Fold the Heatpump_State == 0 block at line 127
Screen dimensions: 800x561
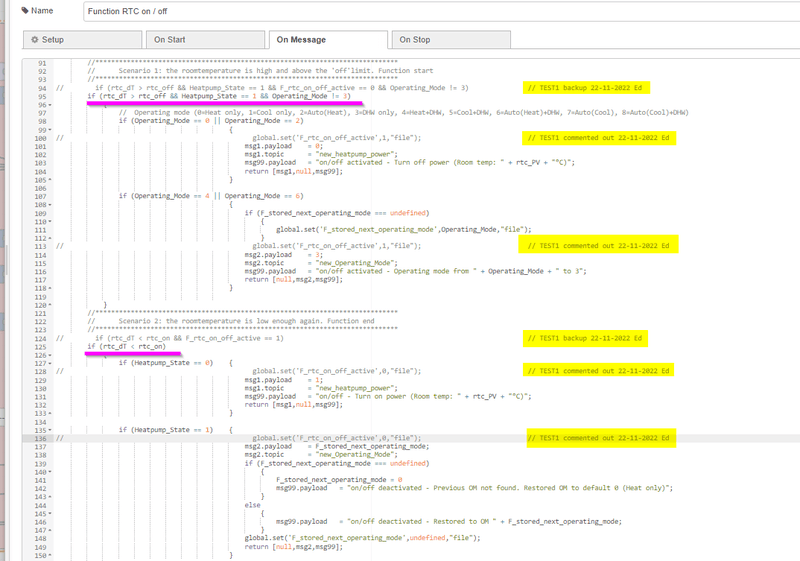(50, 363)
